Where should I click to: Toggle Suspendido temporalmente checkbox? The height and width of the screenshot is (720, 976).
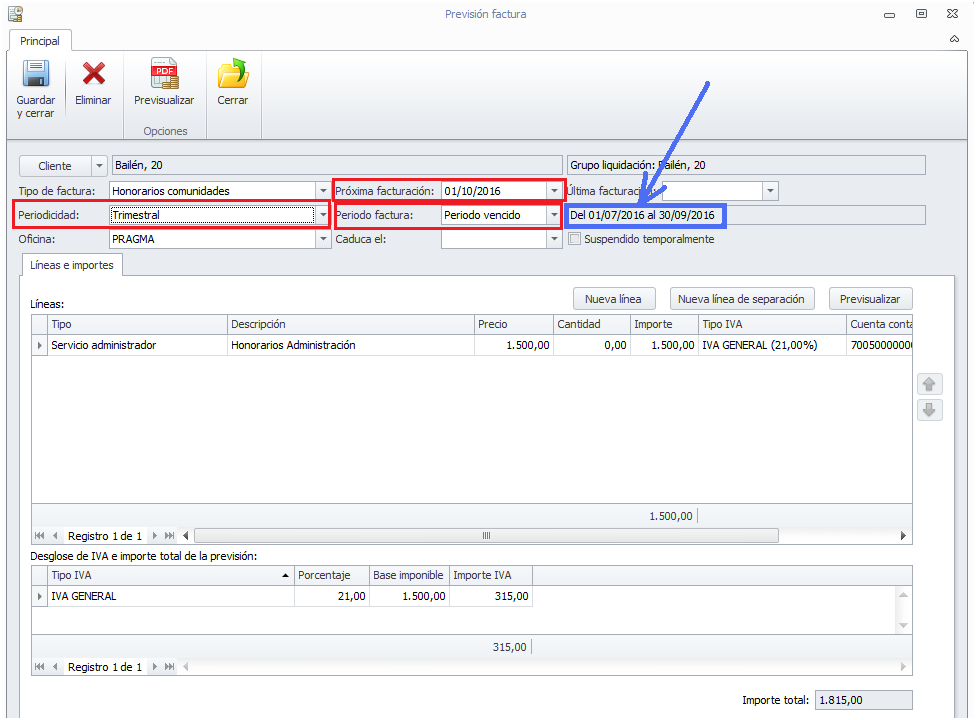click(575, 239)
